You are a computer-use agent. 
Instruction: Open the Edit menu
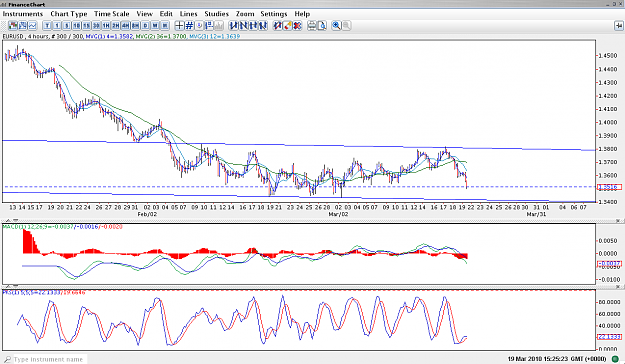click(166, 14)
